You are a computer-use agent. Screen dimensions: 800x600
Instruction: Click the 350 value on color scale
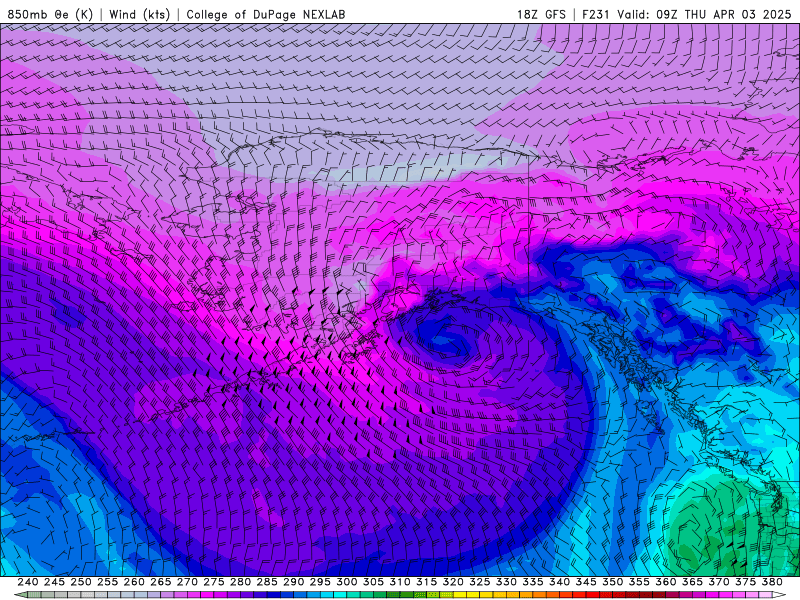click(612, 582)
